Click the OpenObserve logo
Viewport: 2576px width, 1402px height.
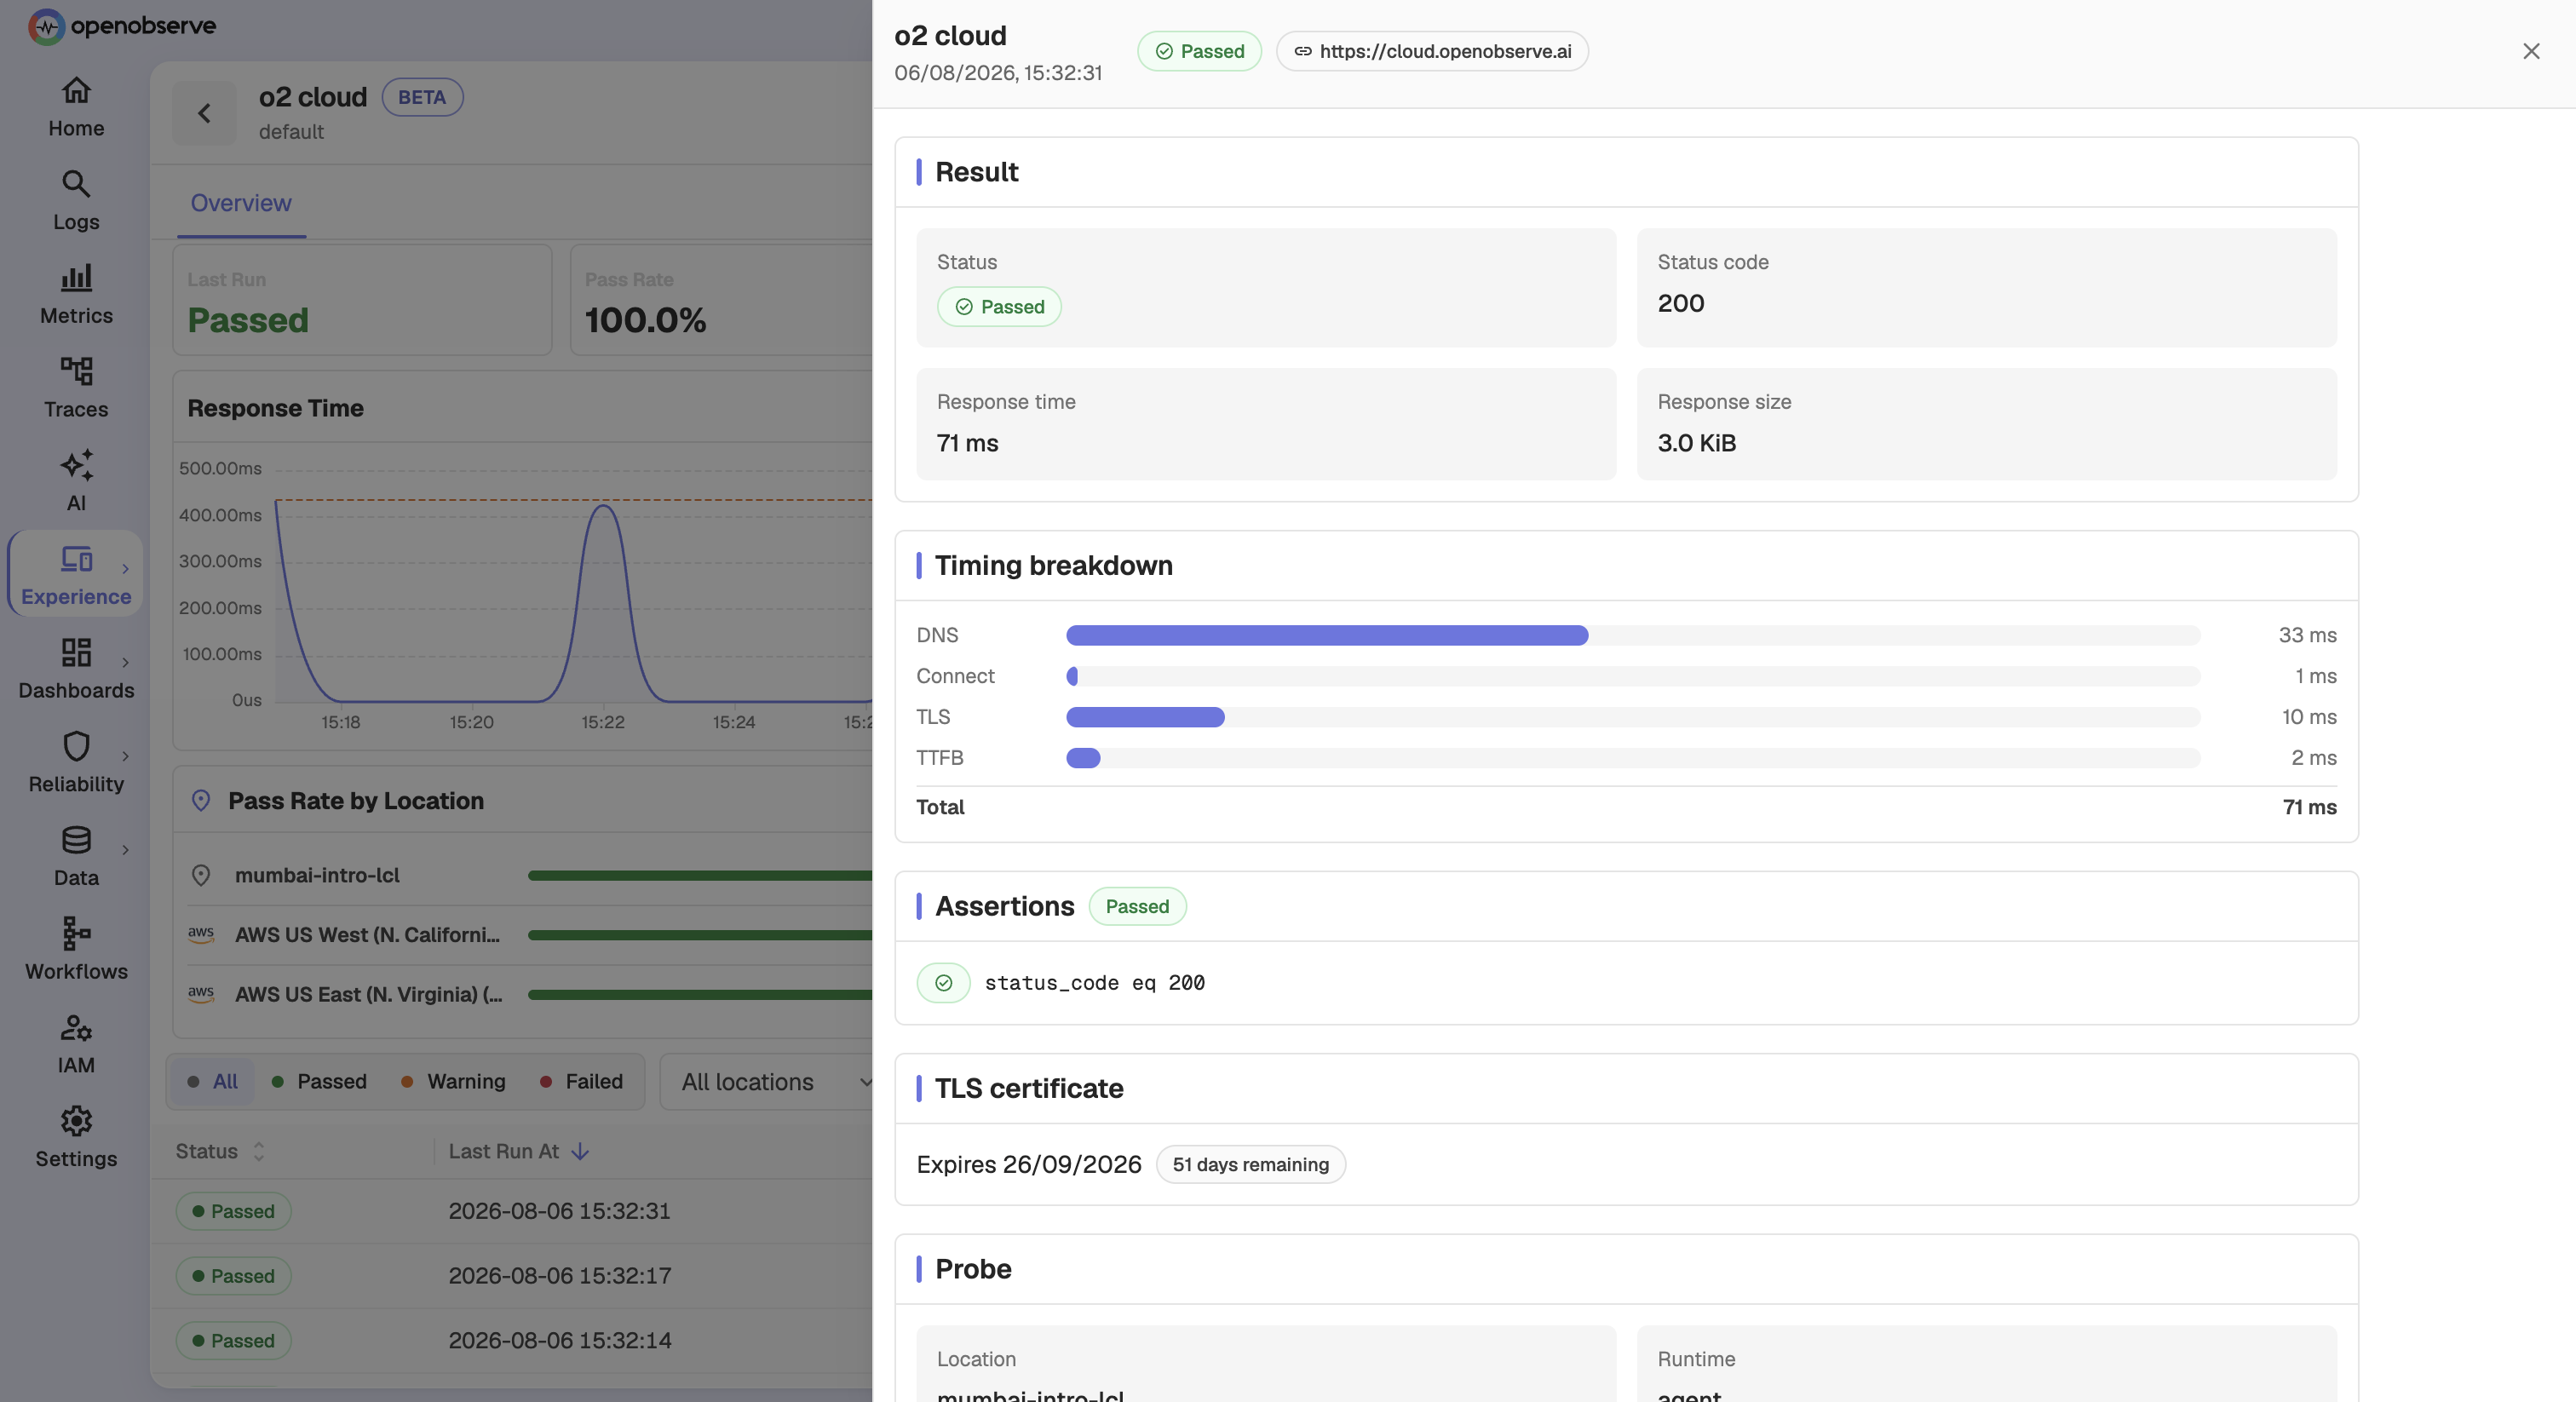pos(122,26)
